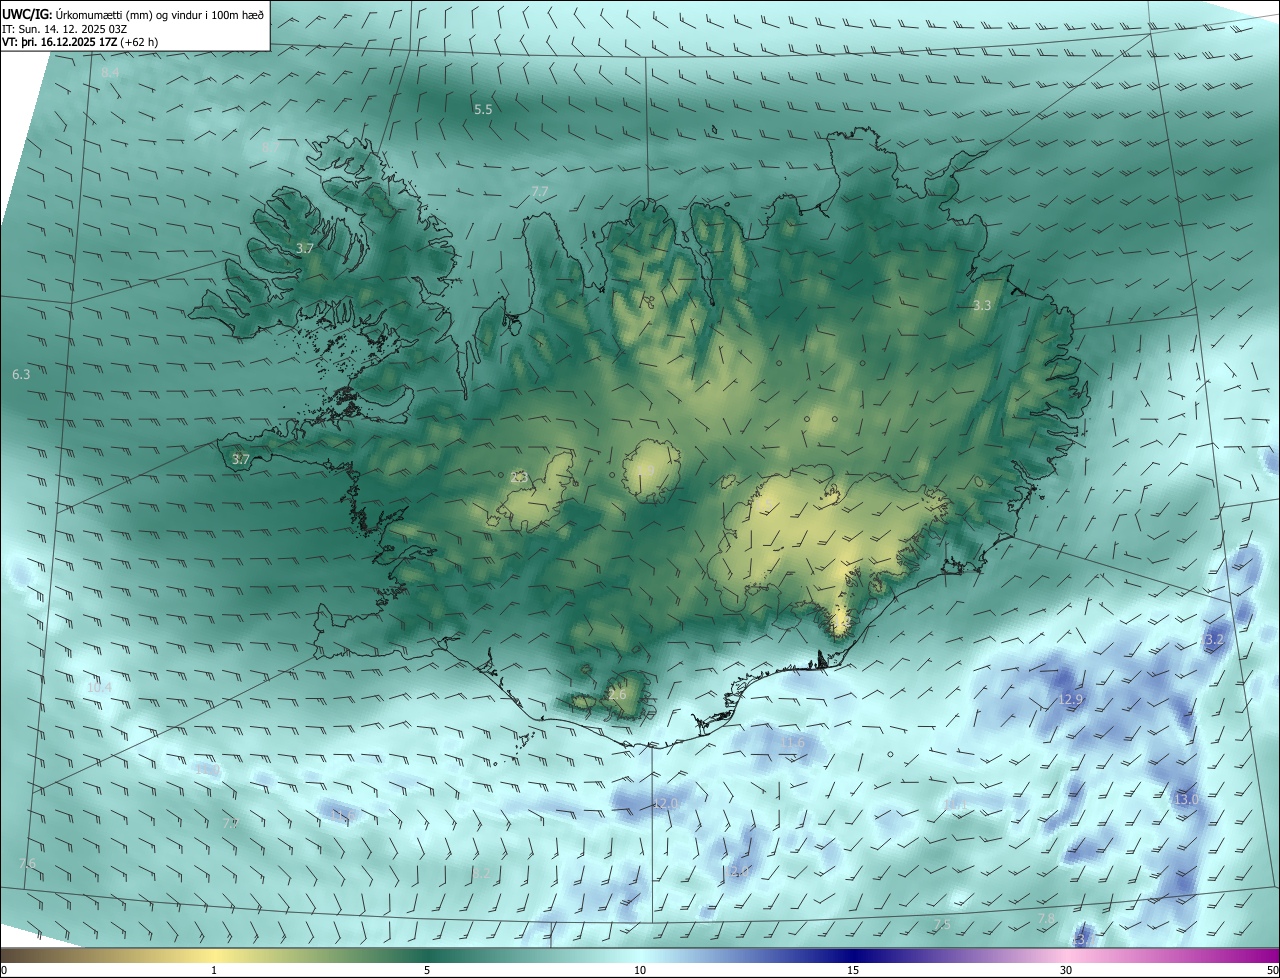
Task: Select the 6.3 value at the west edge
Action: [x=21, y=374]
